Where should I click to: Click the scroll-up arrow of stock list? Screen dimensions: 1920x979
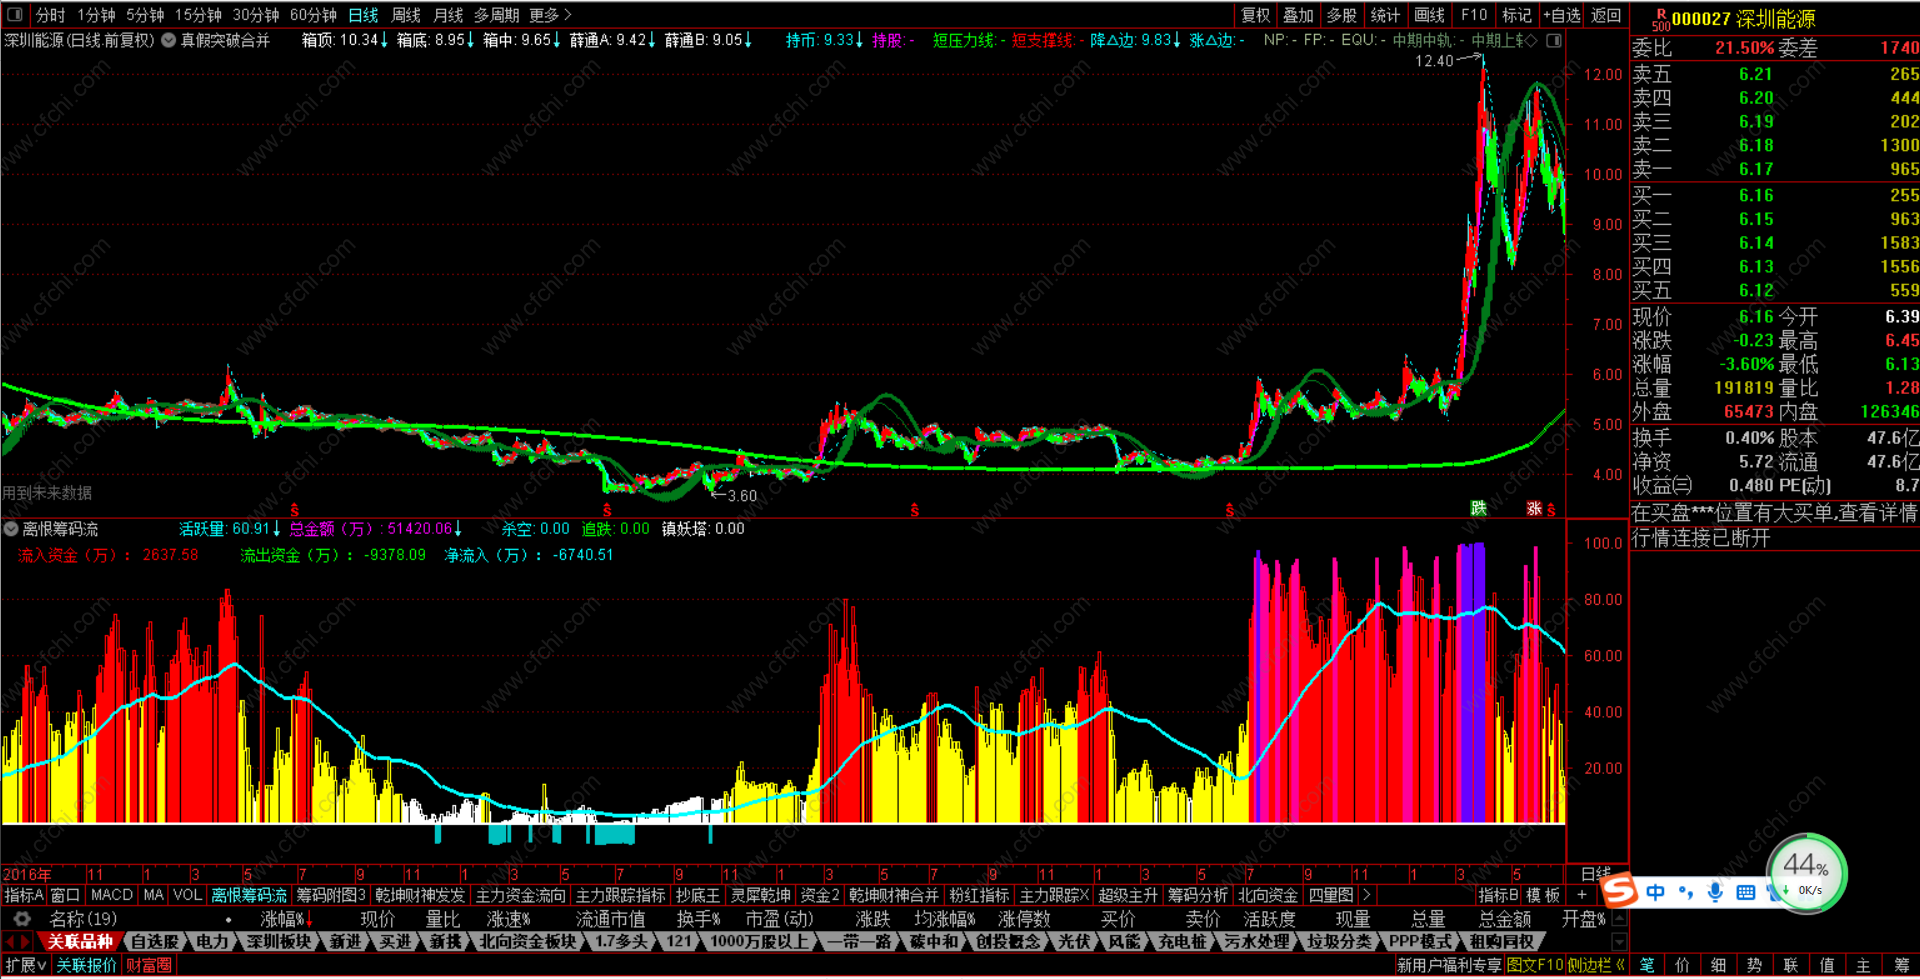(1620, 918)
